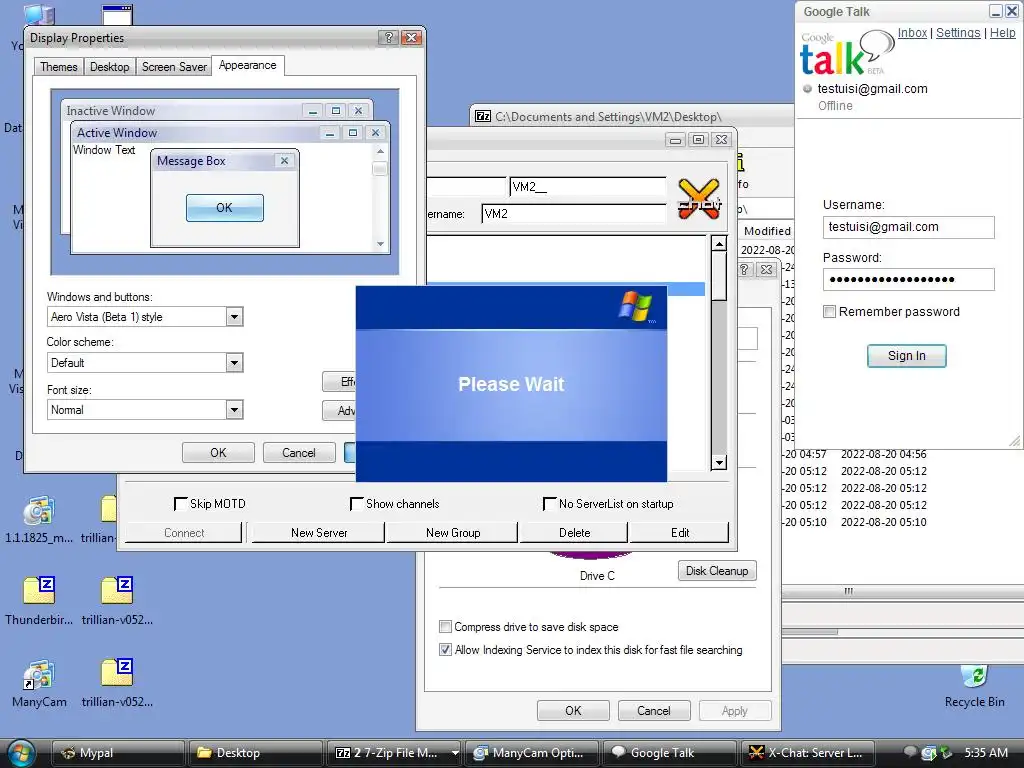This screenshot has width=1024, height=768.
Task: Click the Google Talk Password field
Action: coord(908,280)
